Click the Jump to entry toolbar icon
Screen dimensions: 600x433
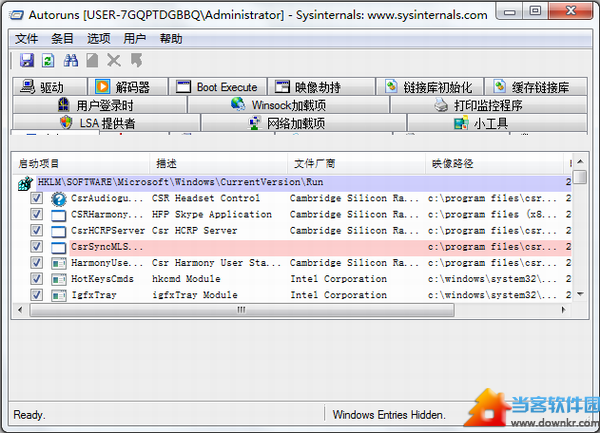[136, 60]
